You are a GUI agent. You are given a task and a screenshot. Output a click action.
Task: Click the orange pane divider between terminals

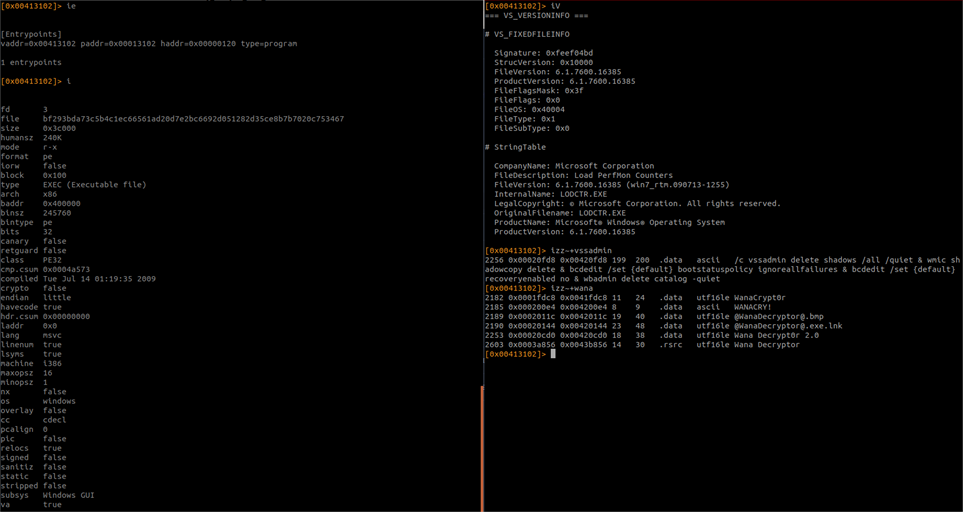(483, 449)
